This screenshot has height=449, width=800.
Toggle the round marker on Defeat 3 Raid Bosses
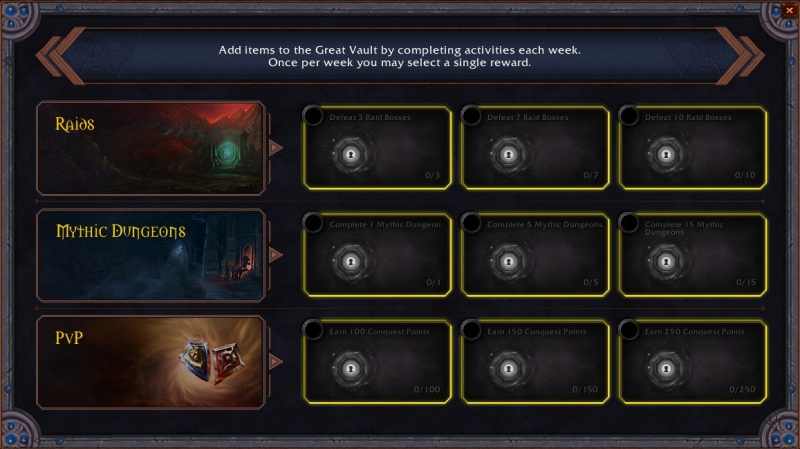tap(313, 116)
